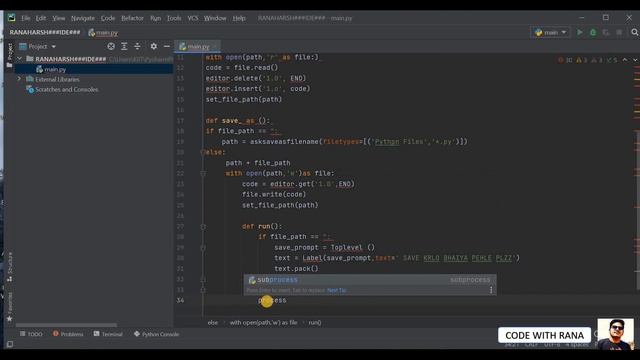
Task: Open the PyCharm application icon menu
Action: click(11, 18)
